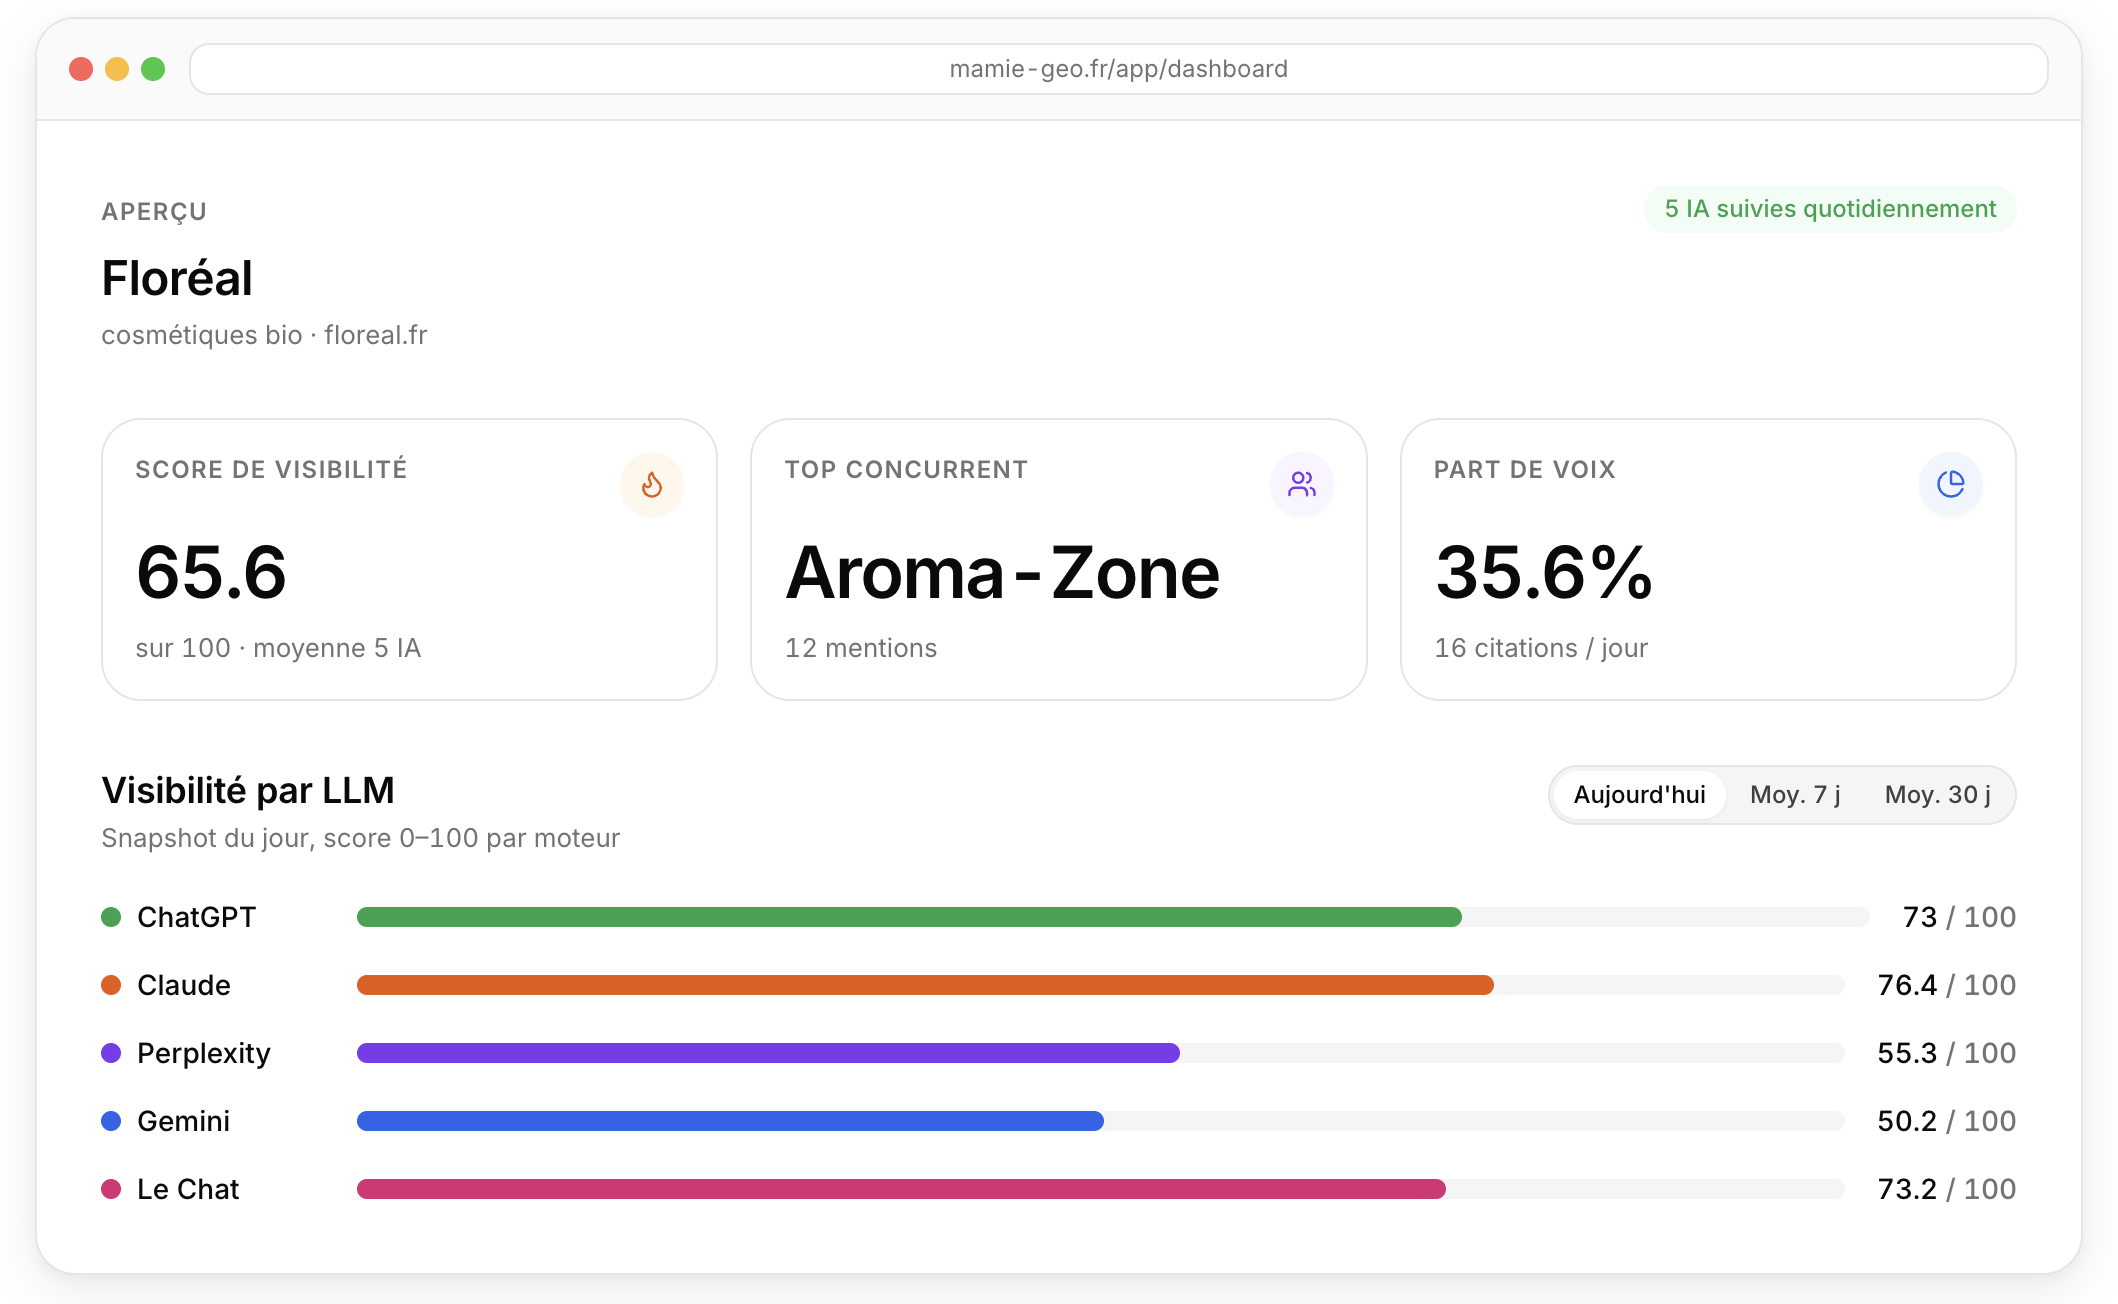Click 'sur 100 · moyenne 5 IA' caption
The image size is (2118, 1304).
(278, 648)
